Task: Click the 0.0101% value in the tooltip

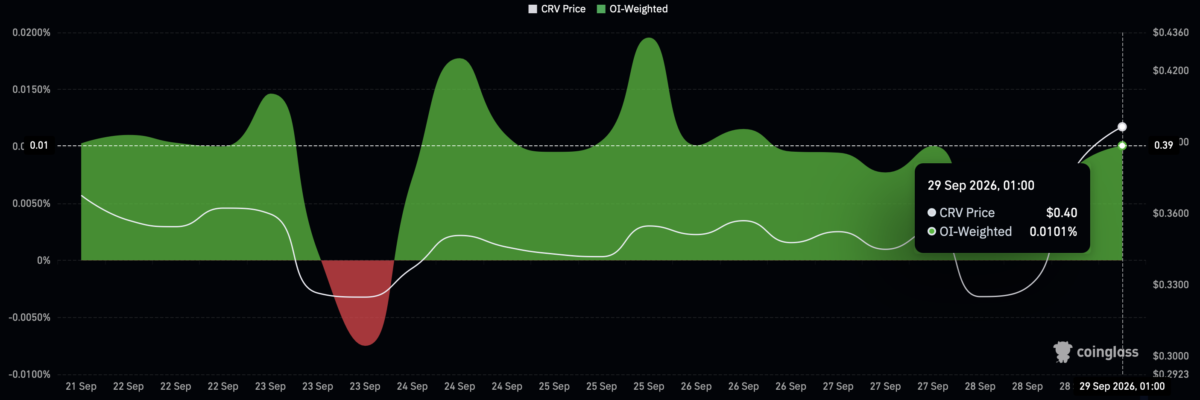Action: pyautogui.click(x=1052, y=232)
